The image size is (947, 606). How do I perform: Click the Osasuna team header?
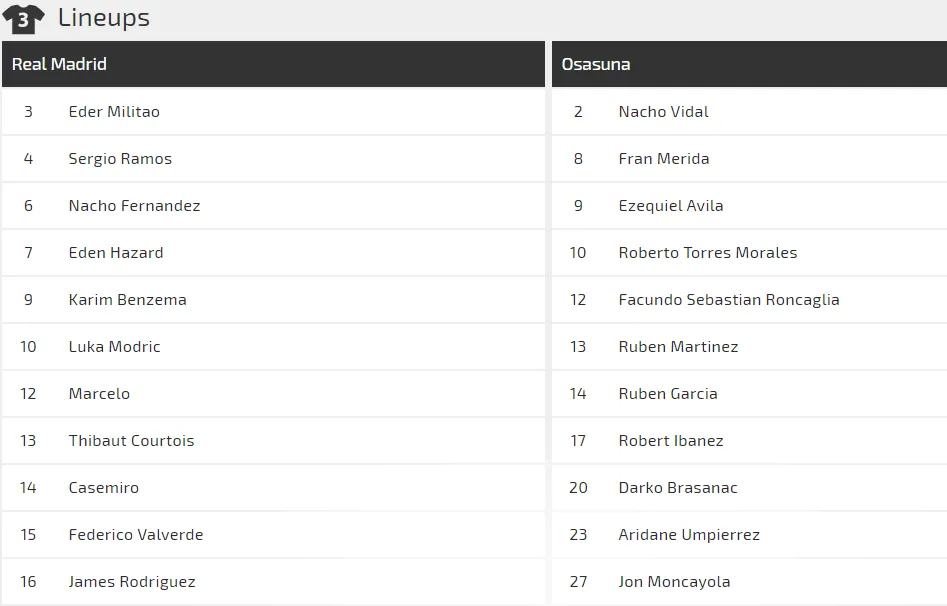coord(595,64)
